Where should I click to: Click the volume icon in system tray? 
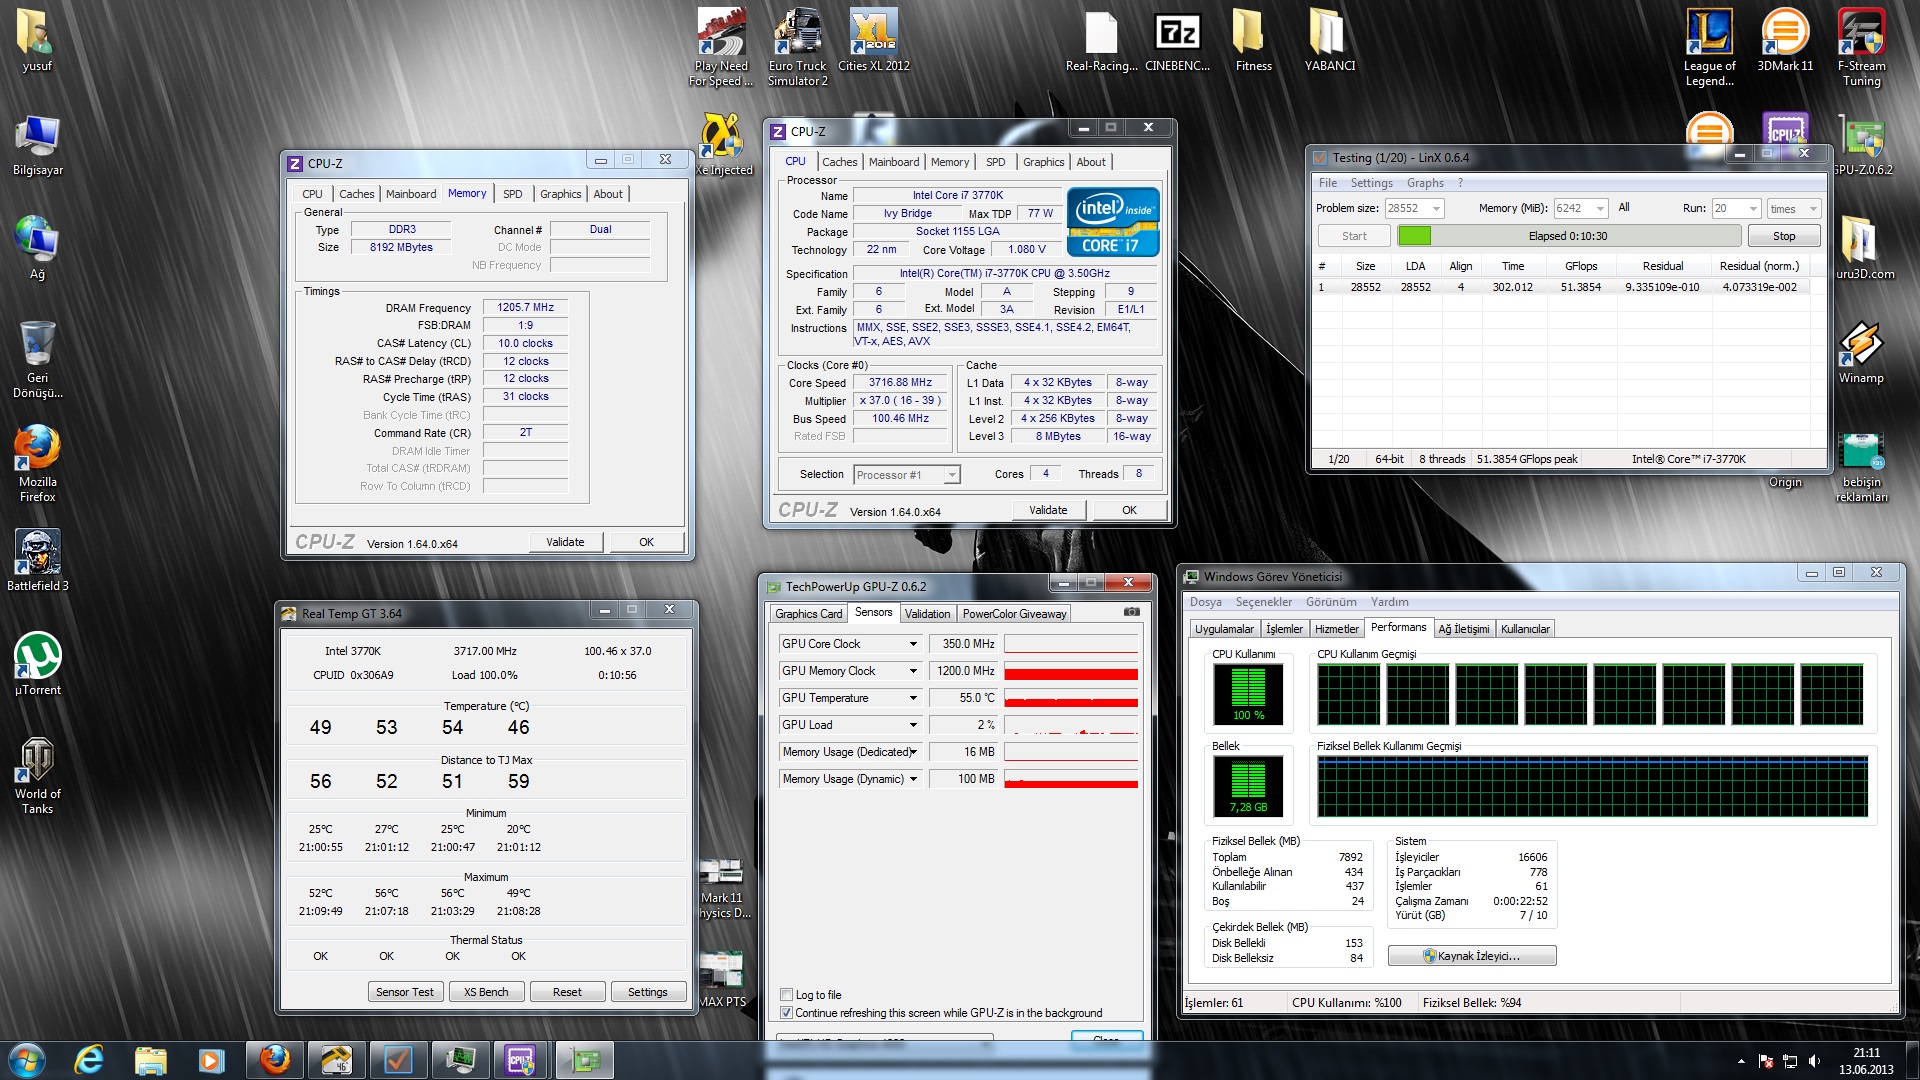pyautogui.click(x=1815, y=1061)
